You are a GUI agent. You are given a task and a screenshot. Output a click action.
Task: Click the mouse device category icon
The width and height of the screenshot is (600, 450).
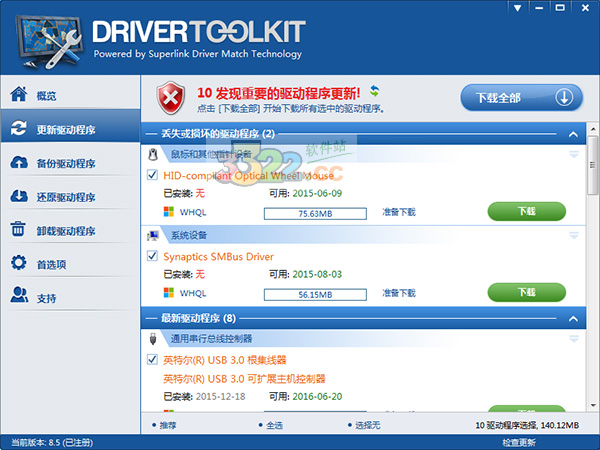pyautogui.click(x=153, y=154)
